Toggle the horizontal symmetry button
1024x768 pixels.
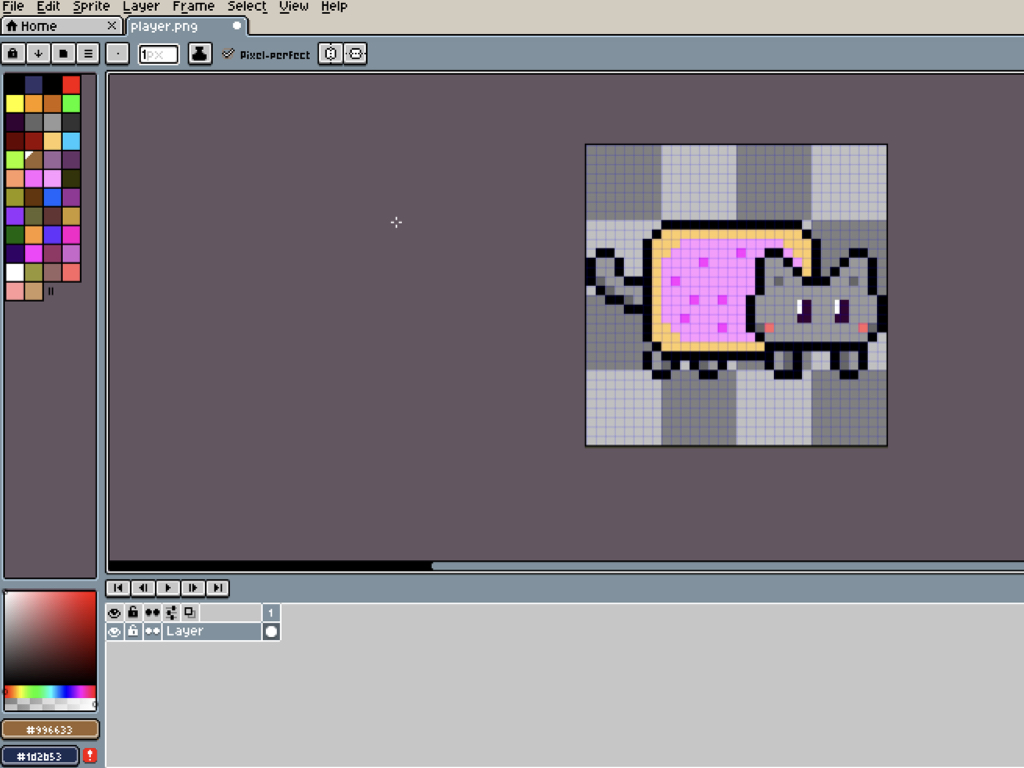tap(330, 54)
